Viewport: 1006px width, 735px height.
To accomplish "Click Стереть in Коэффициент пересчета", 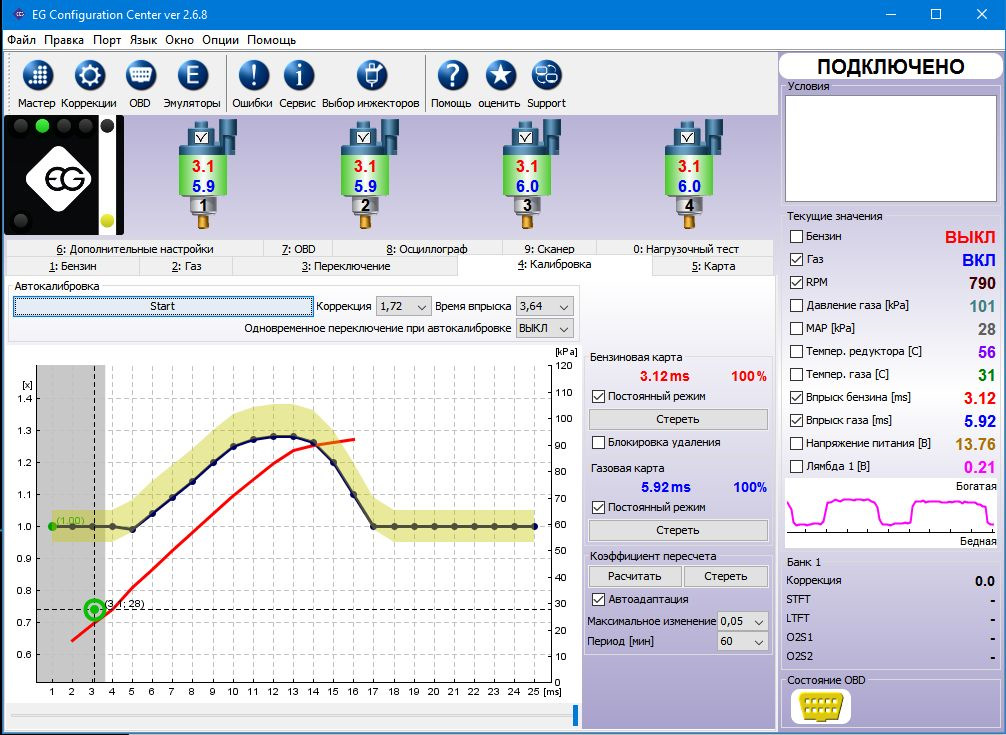I will coord(726,577).
